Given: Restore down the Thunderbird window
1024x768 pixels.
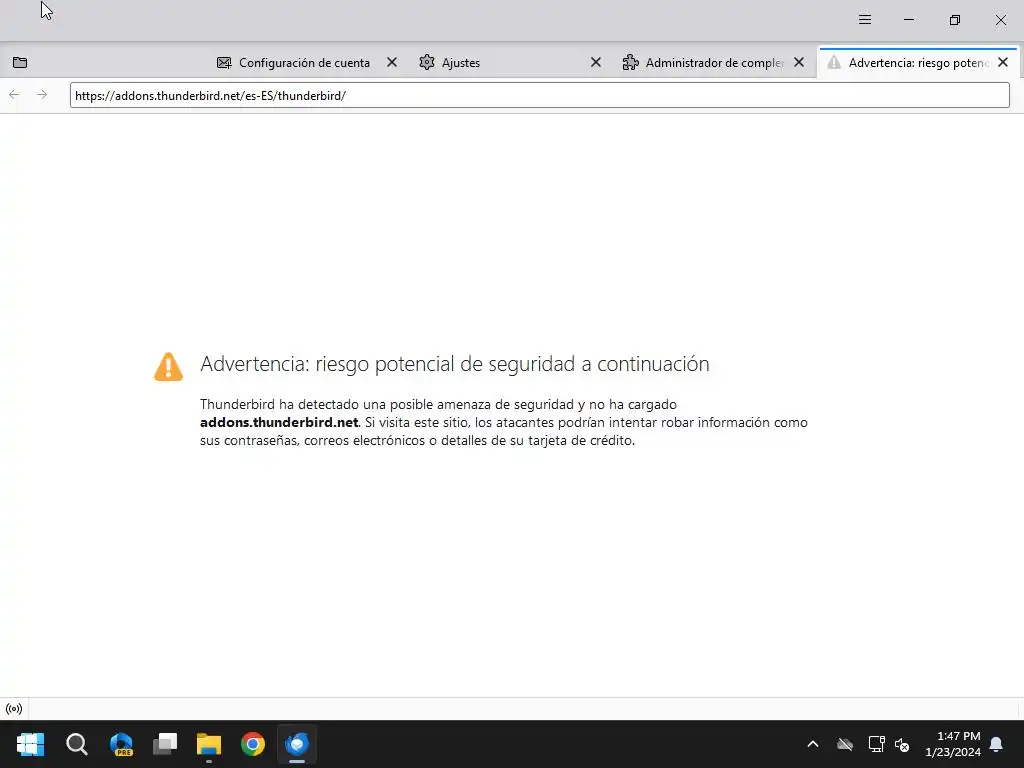Looking at the screenshot, I should tap(955, 20).
